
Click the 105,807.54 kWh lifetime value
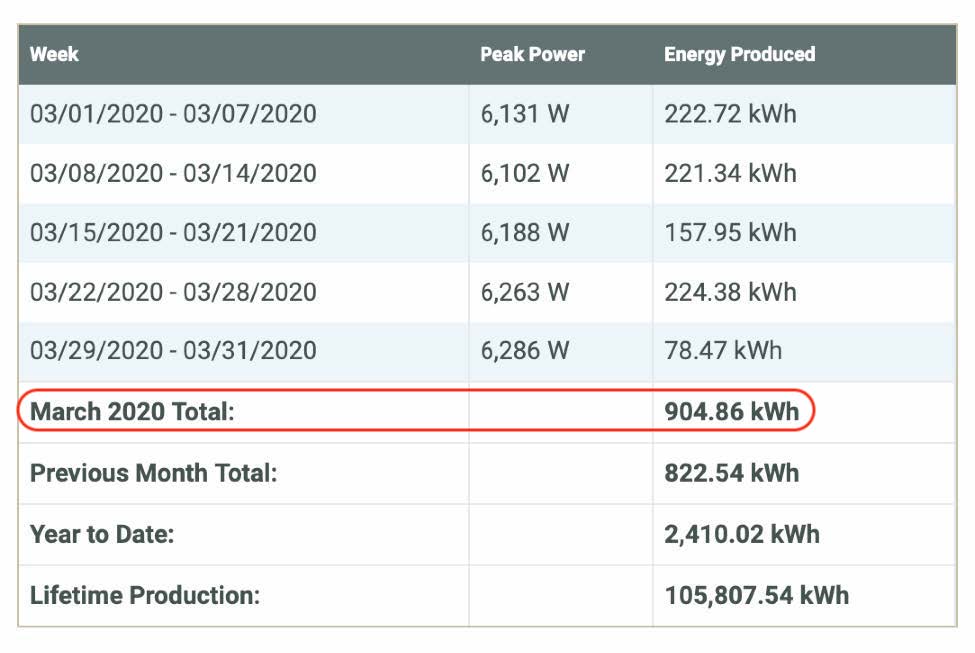click(757, 595)
